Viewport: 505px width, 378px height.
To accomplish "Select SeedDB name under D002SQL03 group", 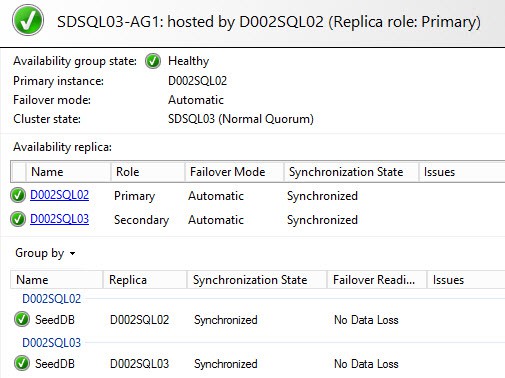I will click(x=55, y=364).
